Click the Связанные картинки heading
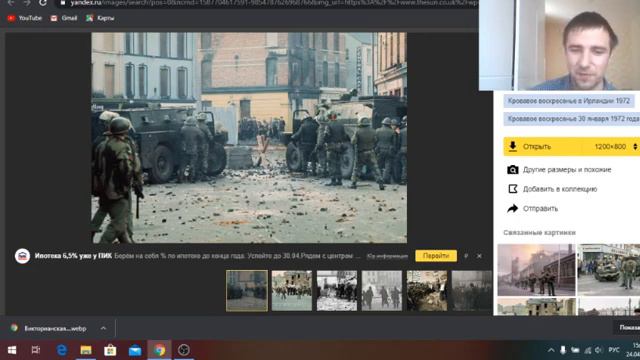Image resolution: width=640 pixels, height=360 pixels. 539,232
